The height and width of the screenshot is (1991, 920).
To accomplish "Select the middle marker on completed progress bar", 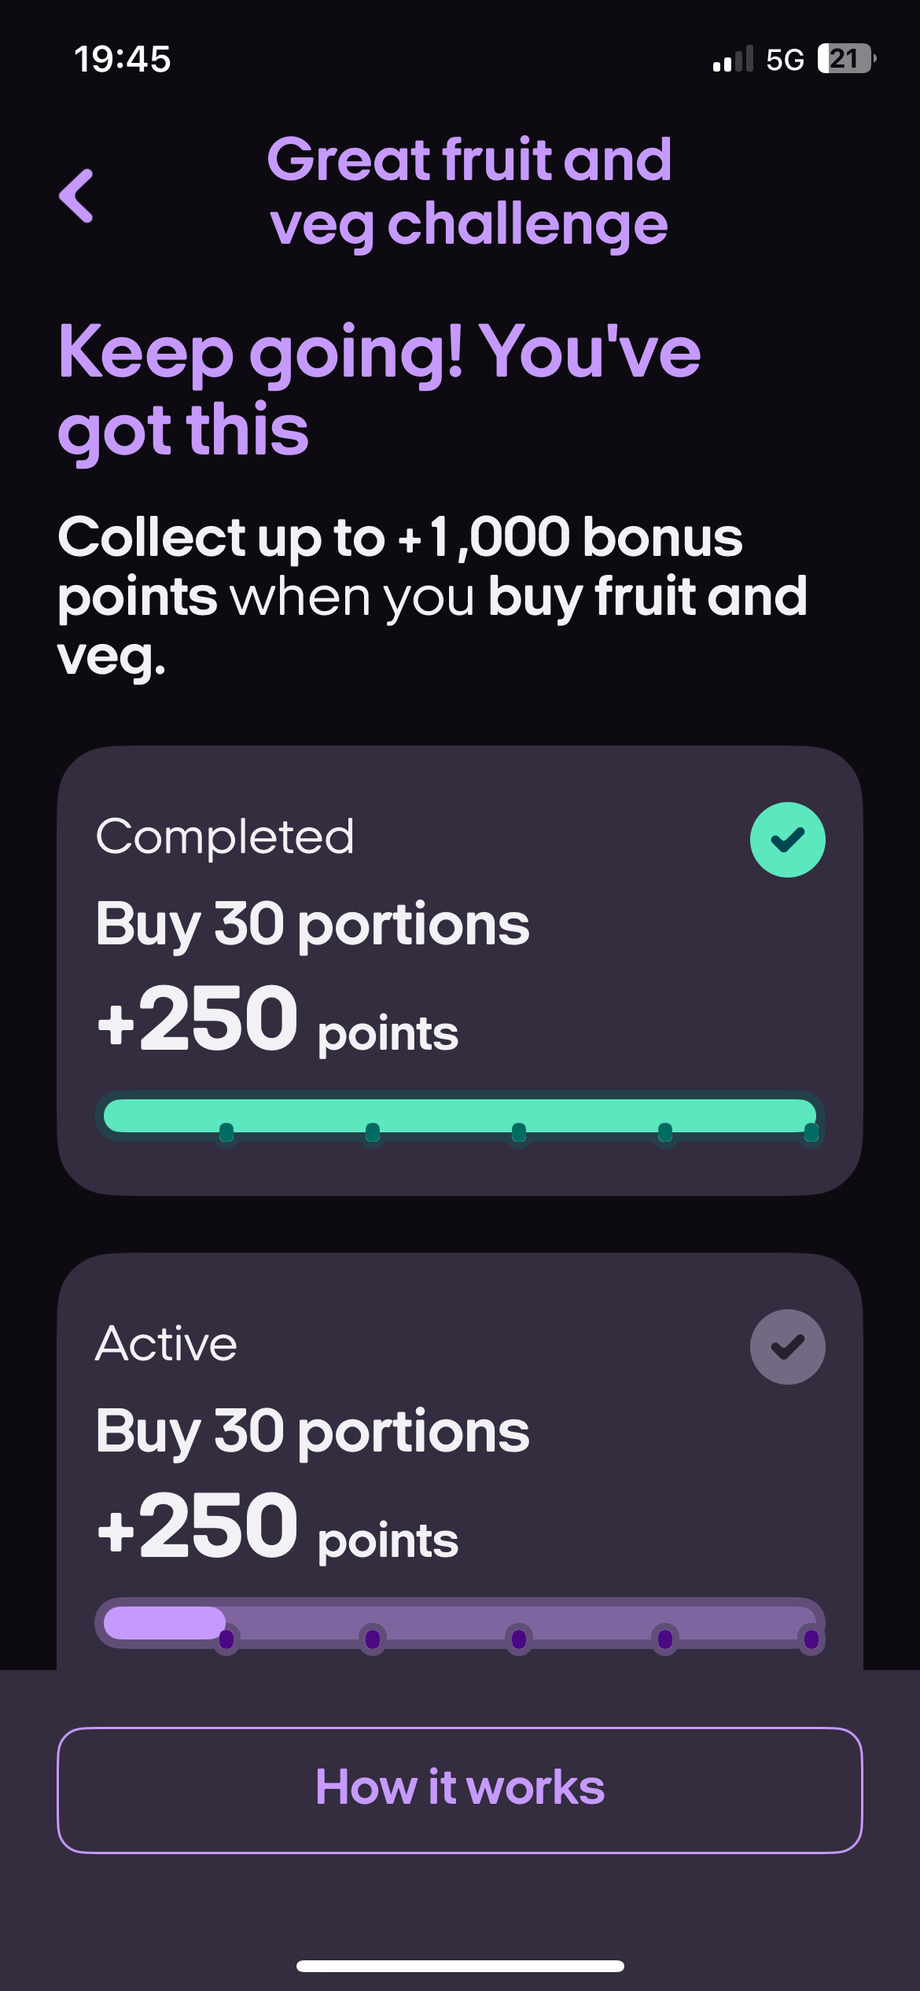I will click(518, 1132).
